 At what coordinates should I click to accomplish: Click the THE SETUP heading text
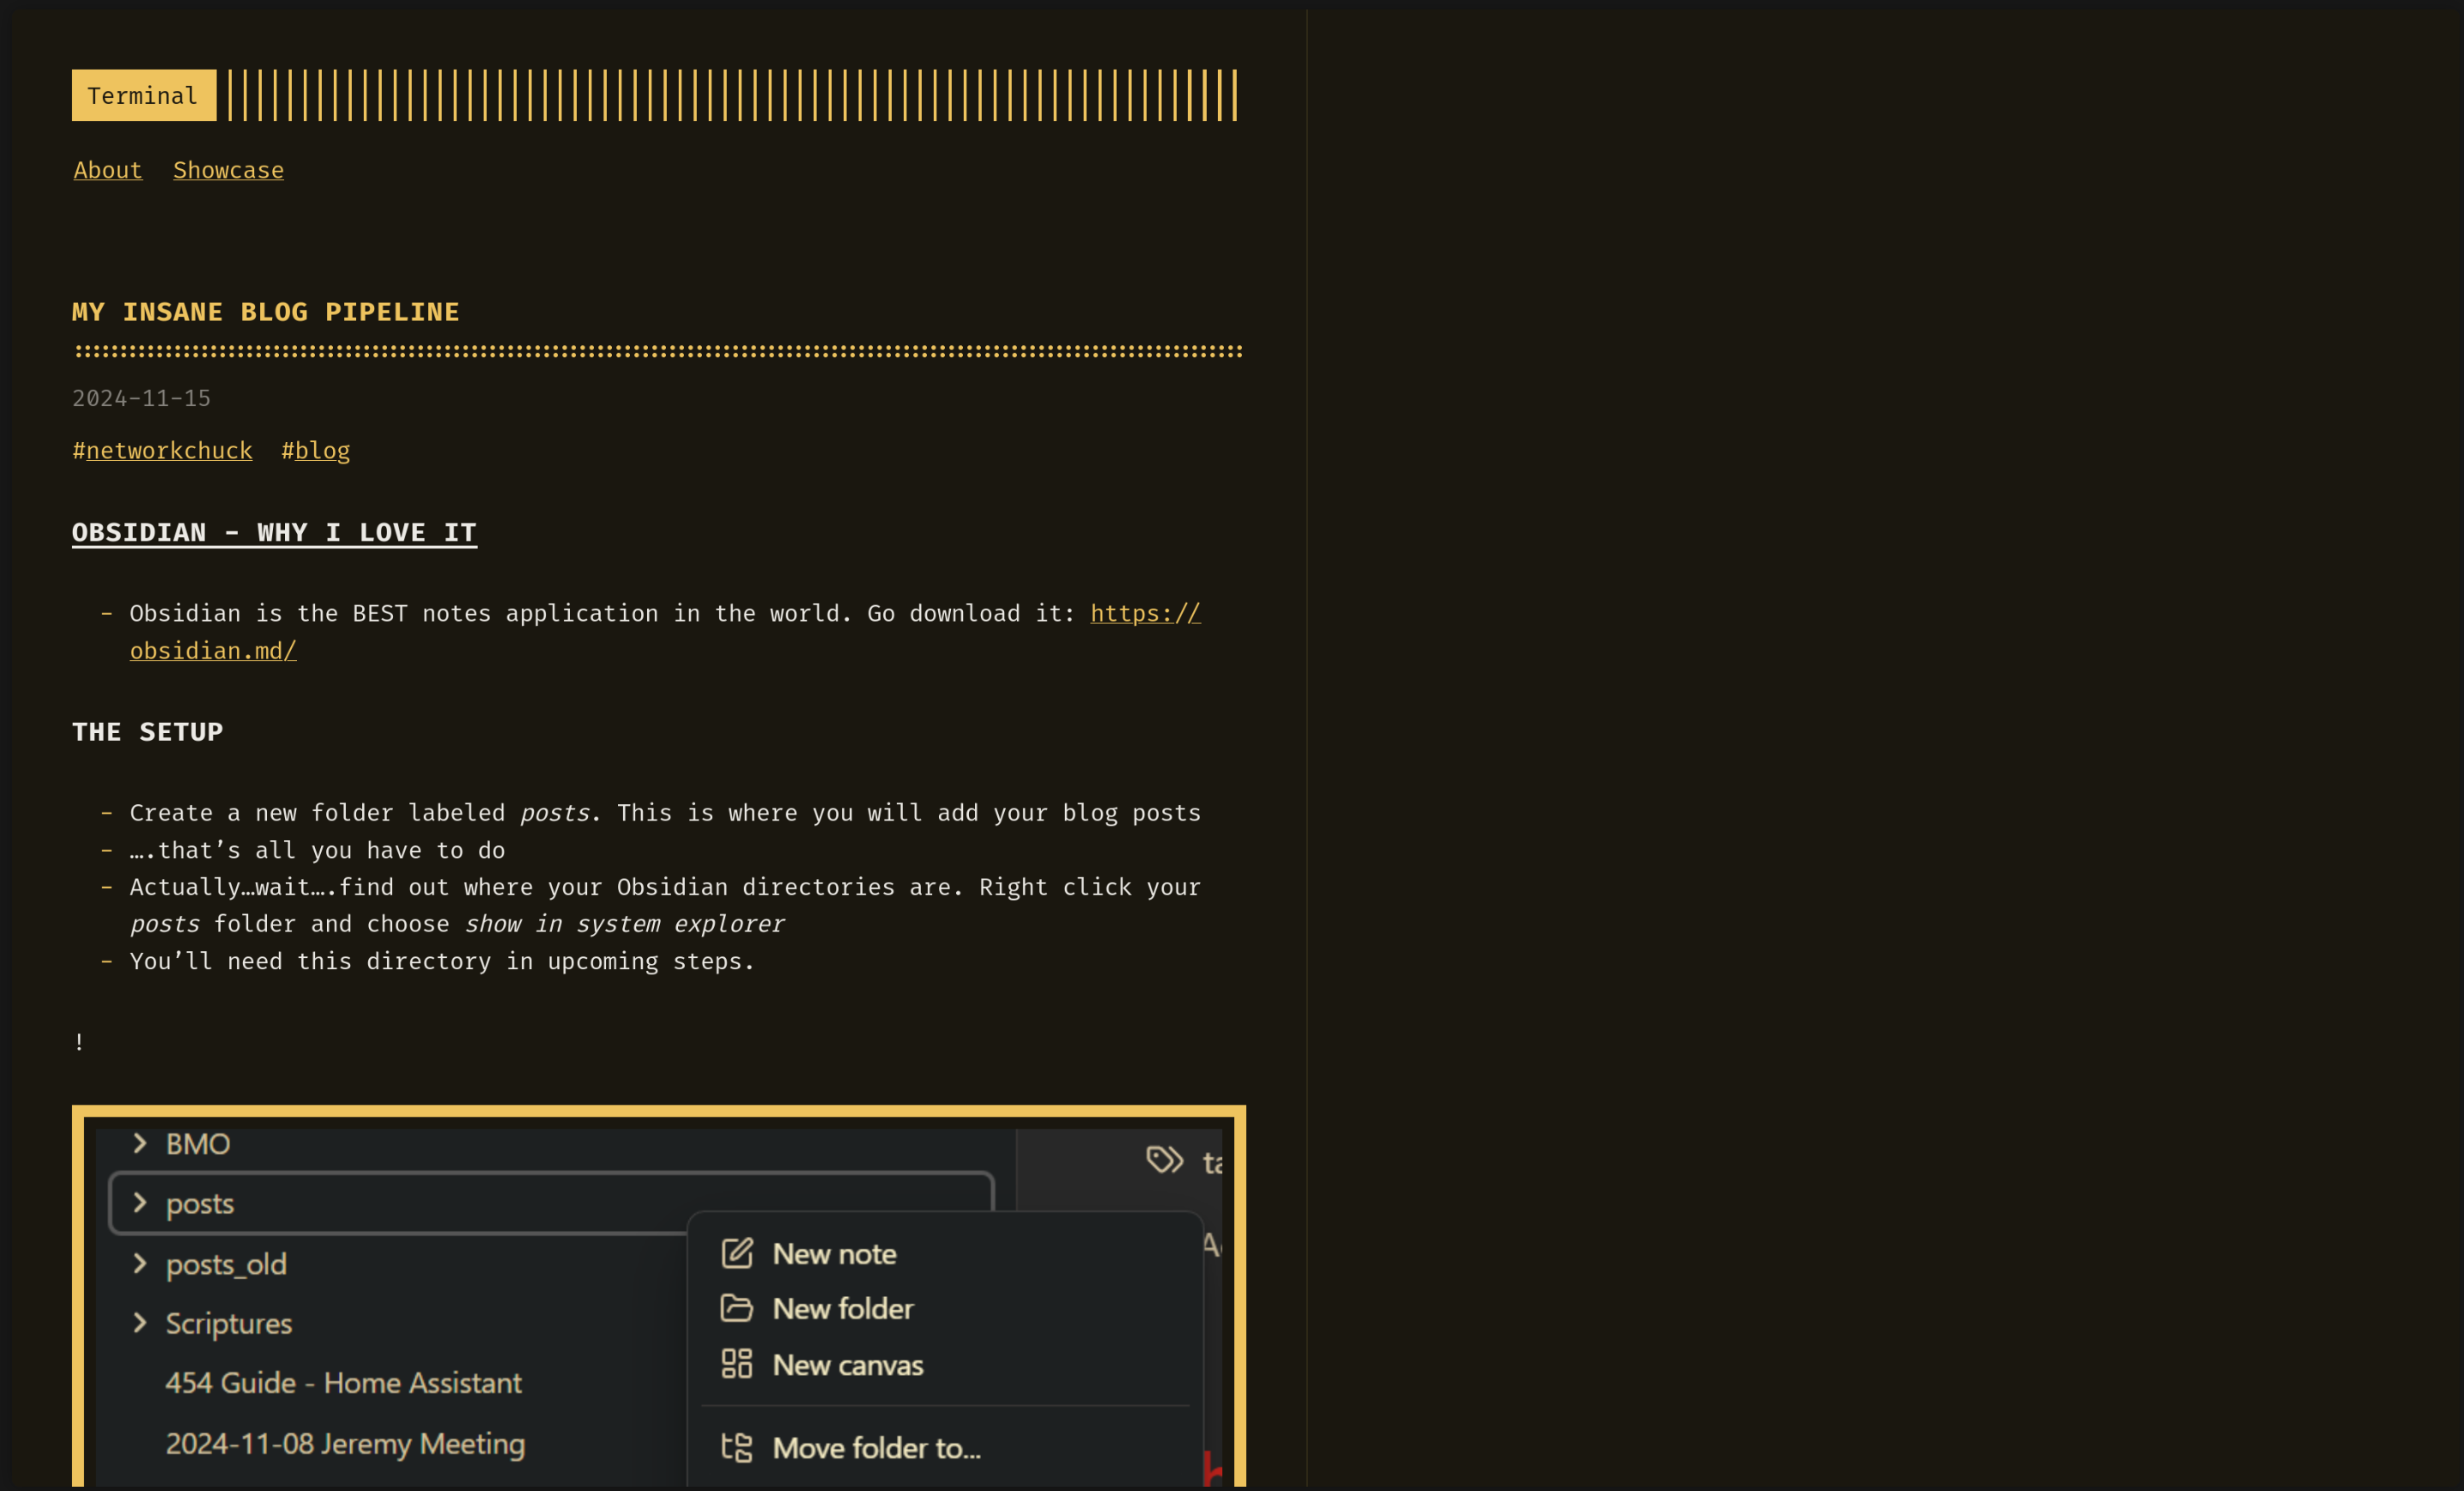pyautogui.click(x=148, y=732)
